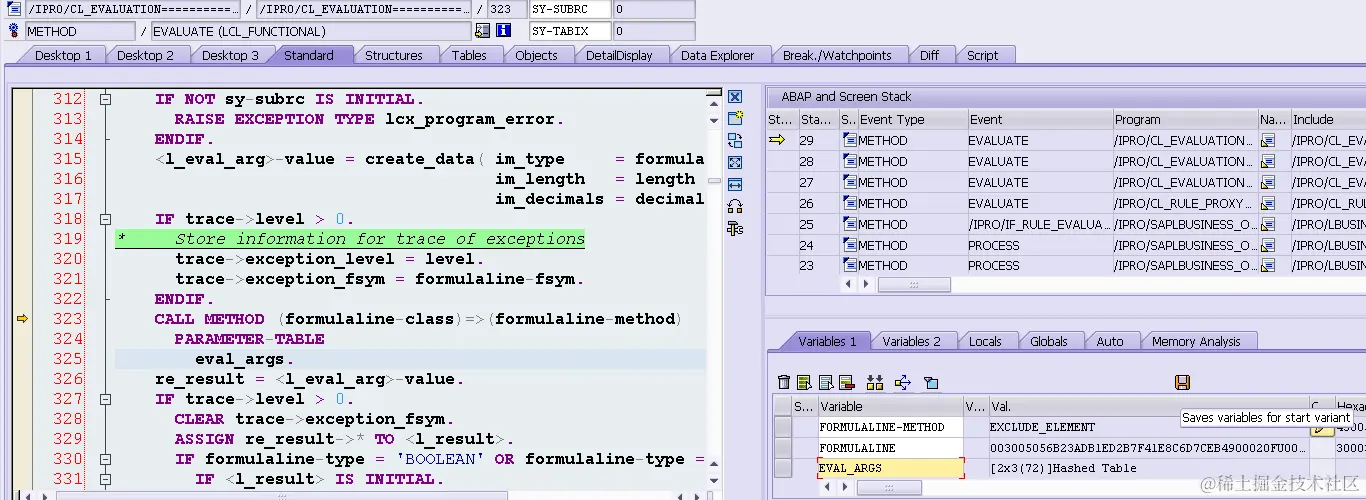This screenshot has height=500, width=1366.
Task: Click the Variable column header
Action: [x=890, y=406]
